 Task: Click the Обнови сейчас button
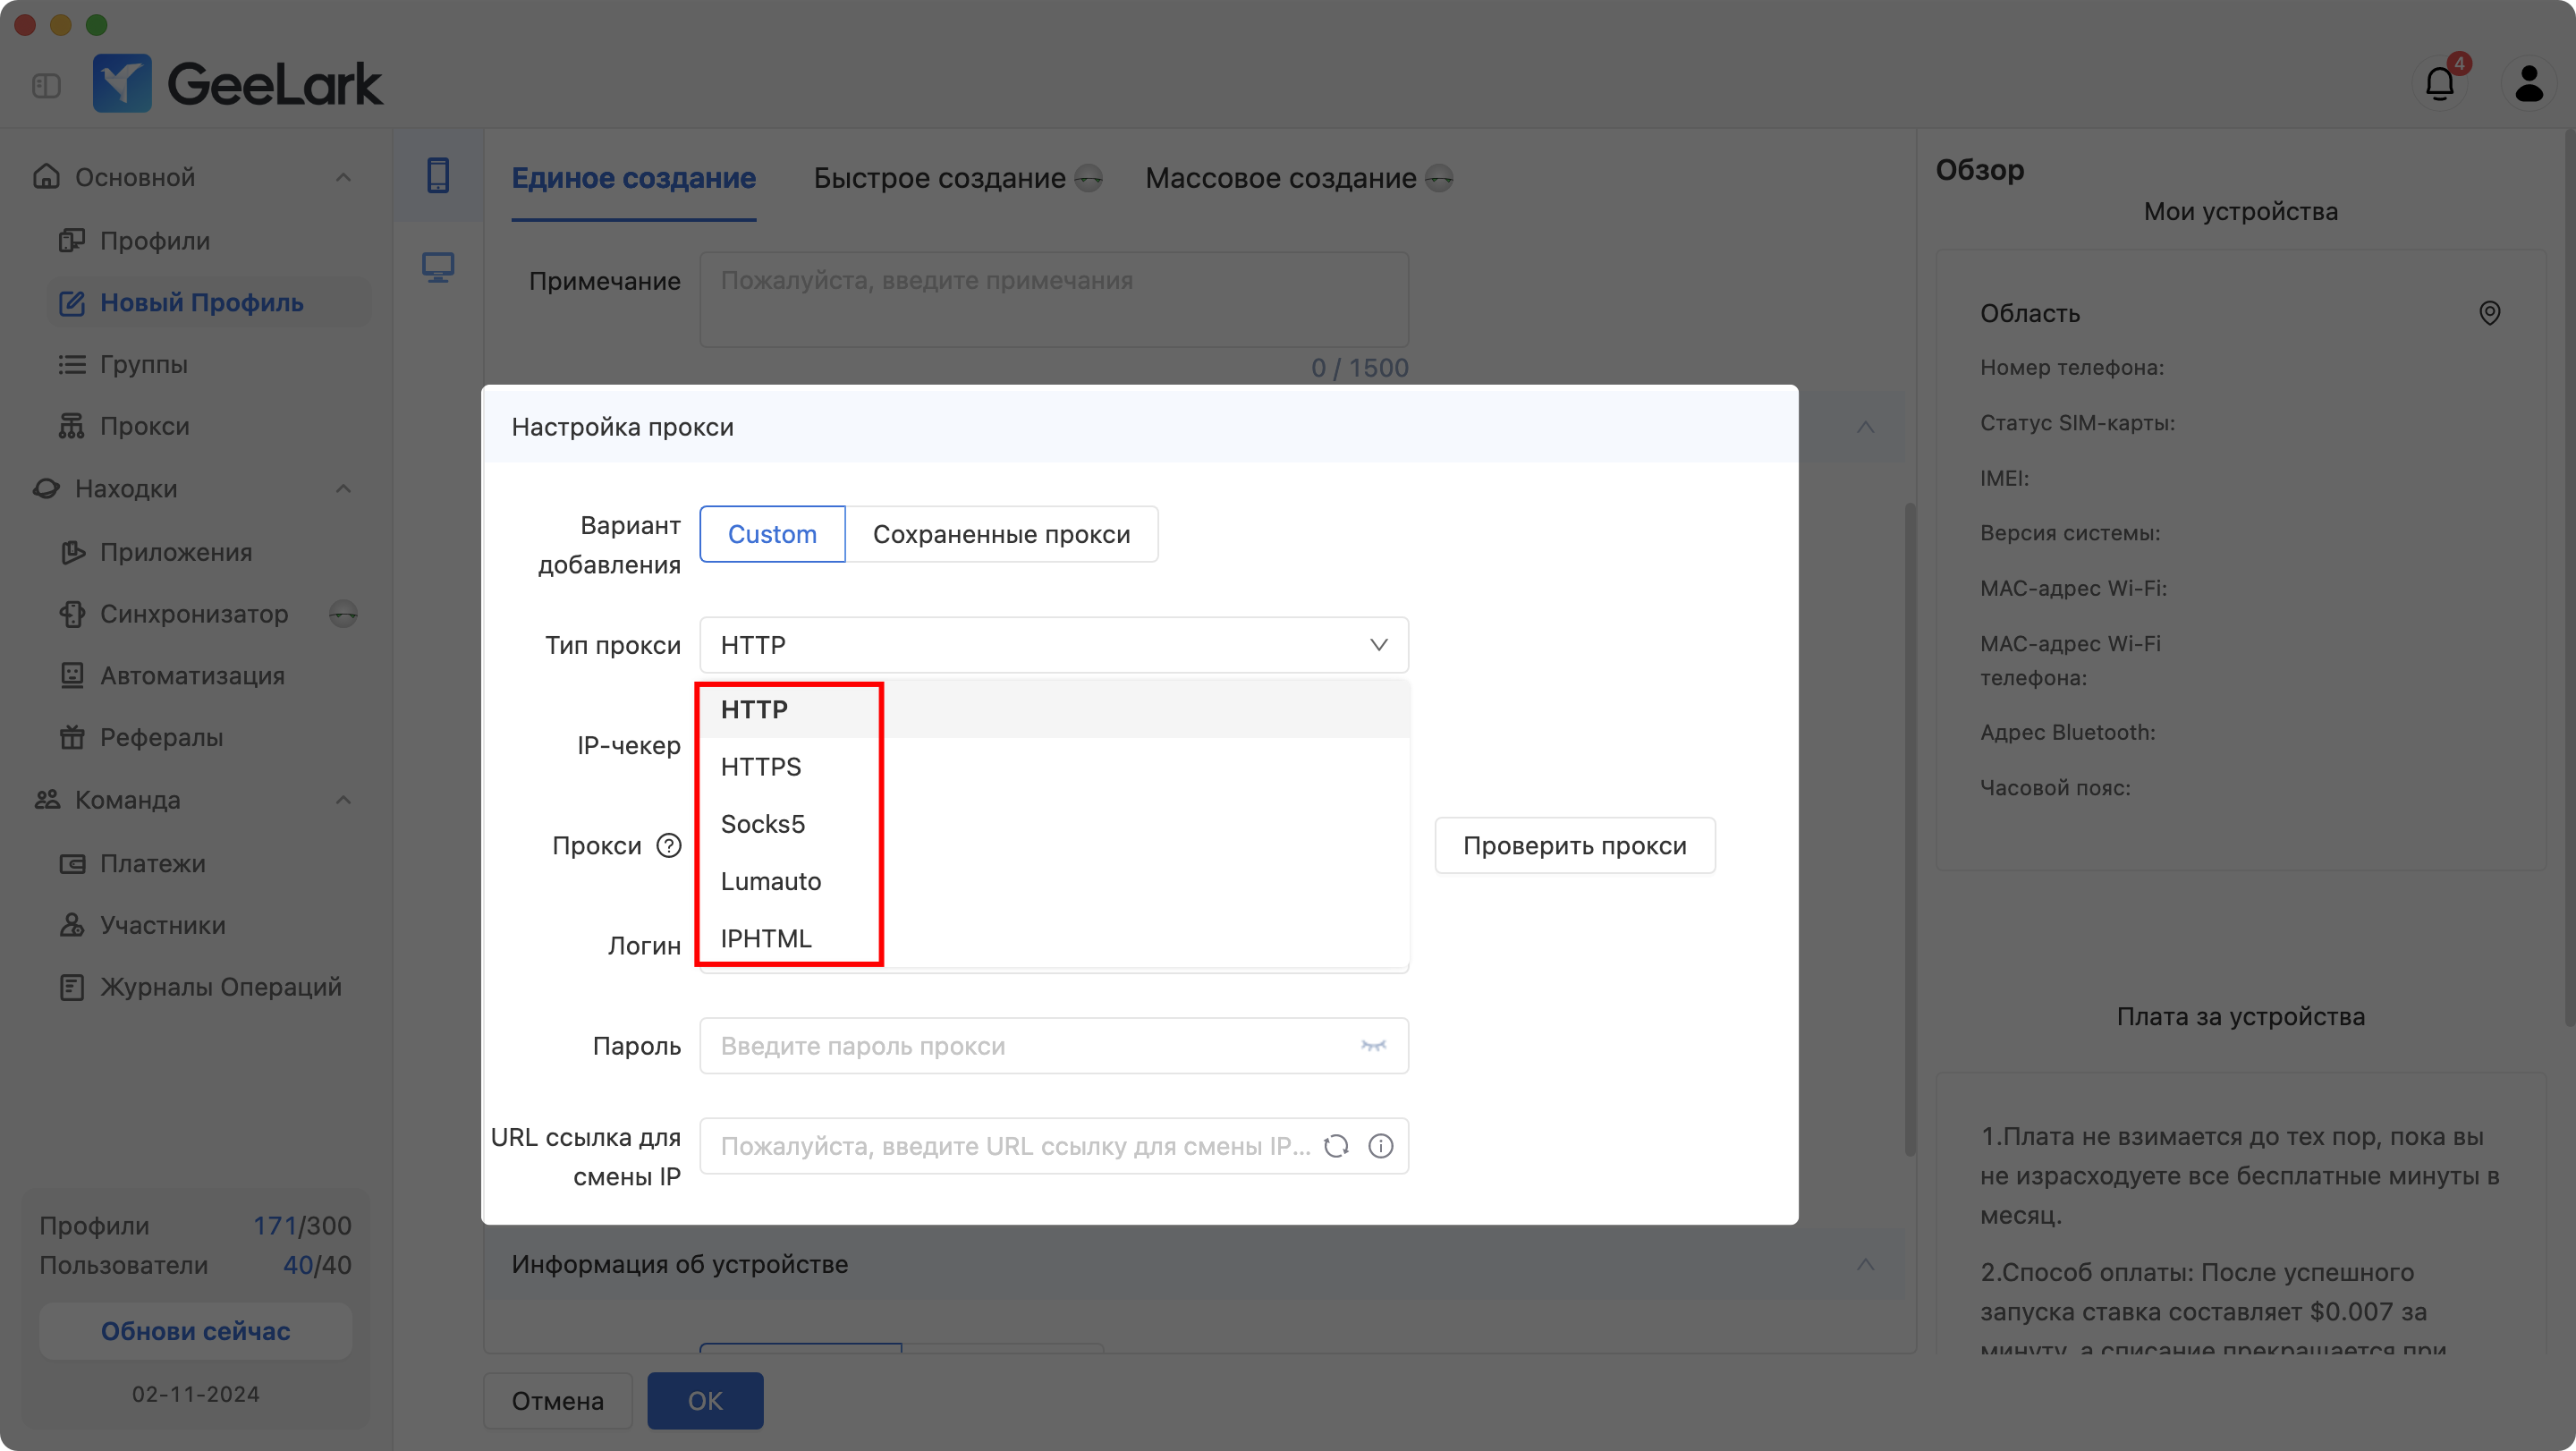click(195, 1331)
